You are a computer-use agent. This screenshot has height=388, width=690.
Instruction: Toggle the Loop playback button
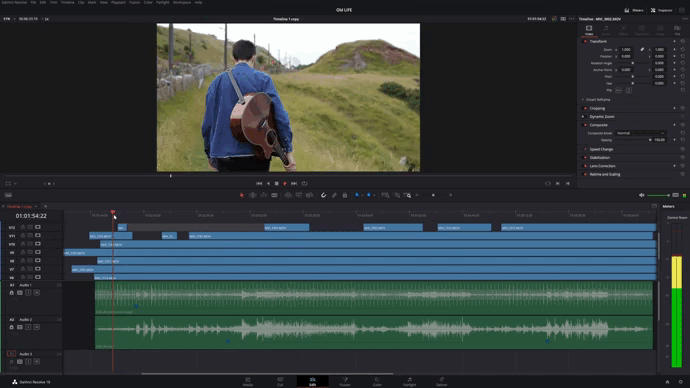click(304, 183)
